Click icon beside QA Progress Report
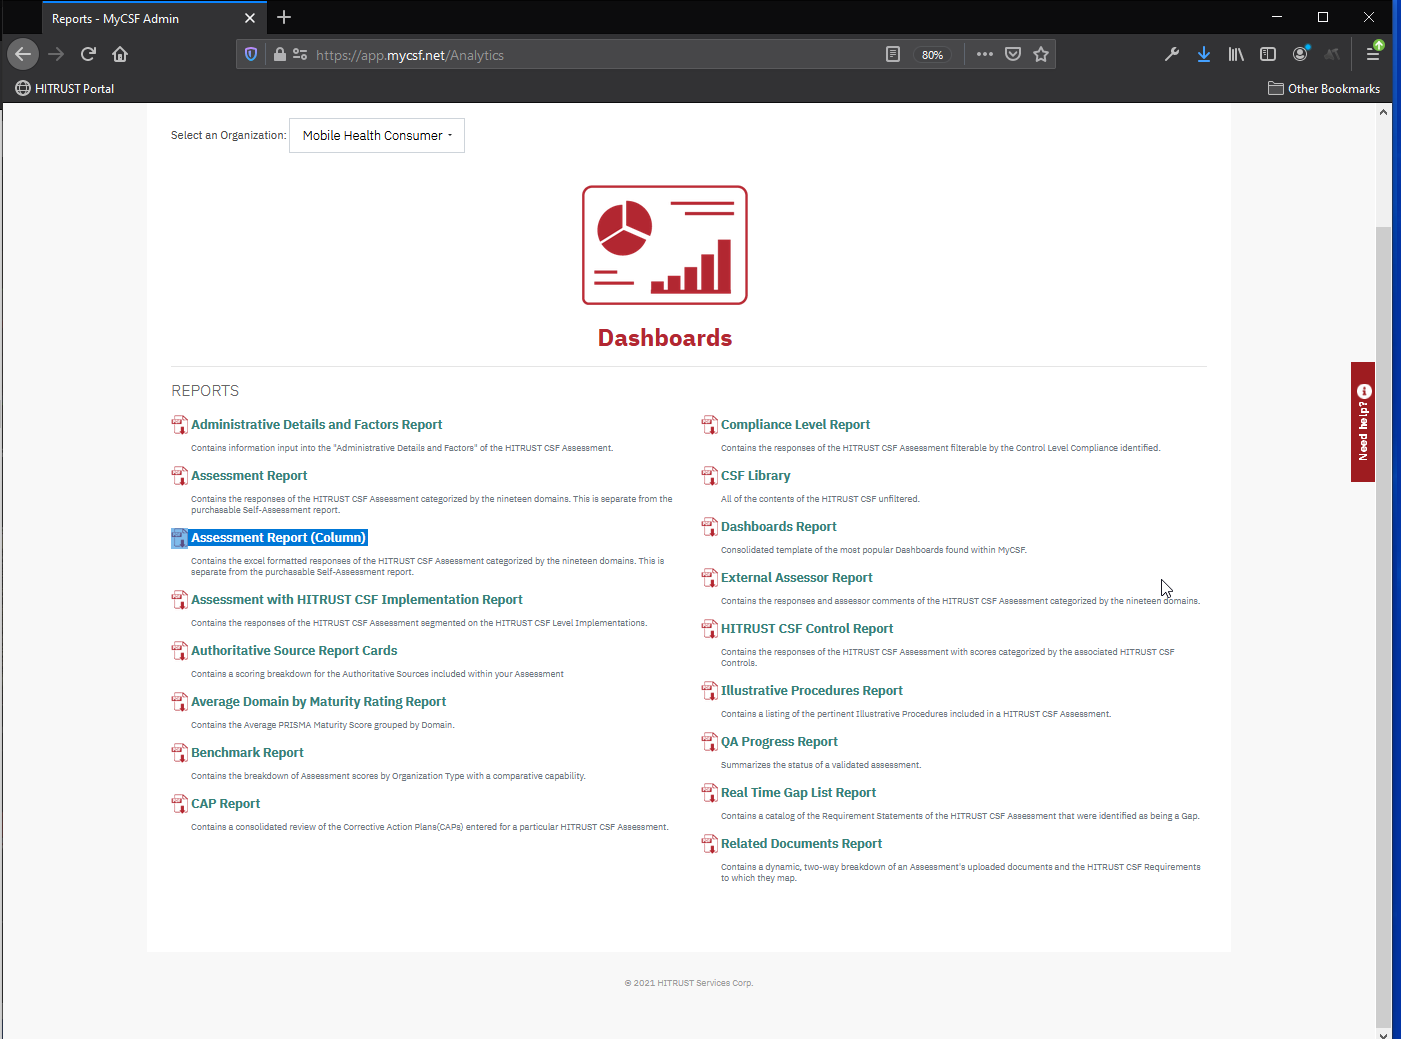 [x=710, y=742]
